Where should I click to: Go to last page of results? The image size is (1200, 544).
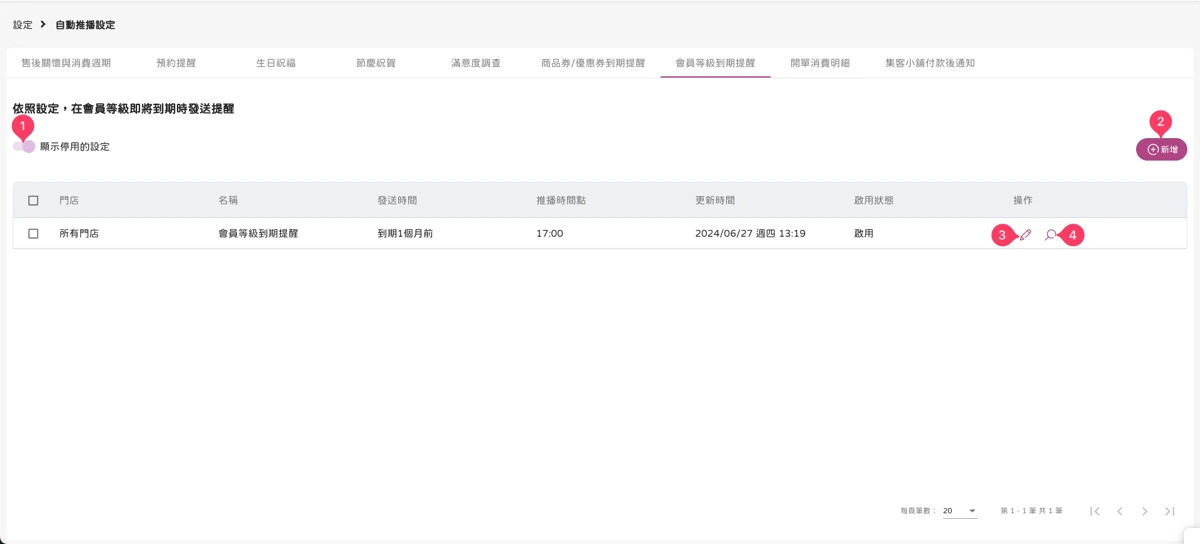(1169, 511)
